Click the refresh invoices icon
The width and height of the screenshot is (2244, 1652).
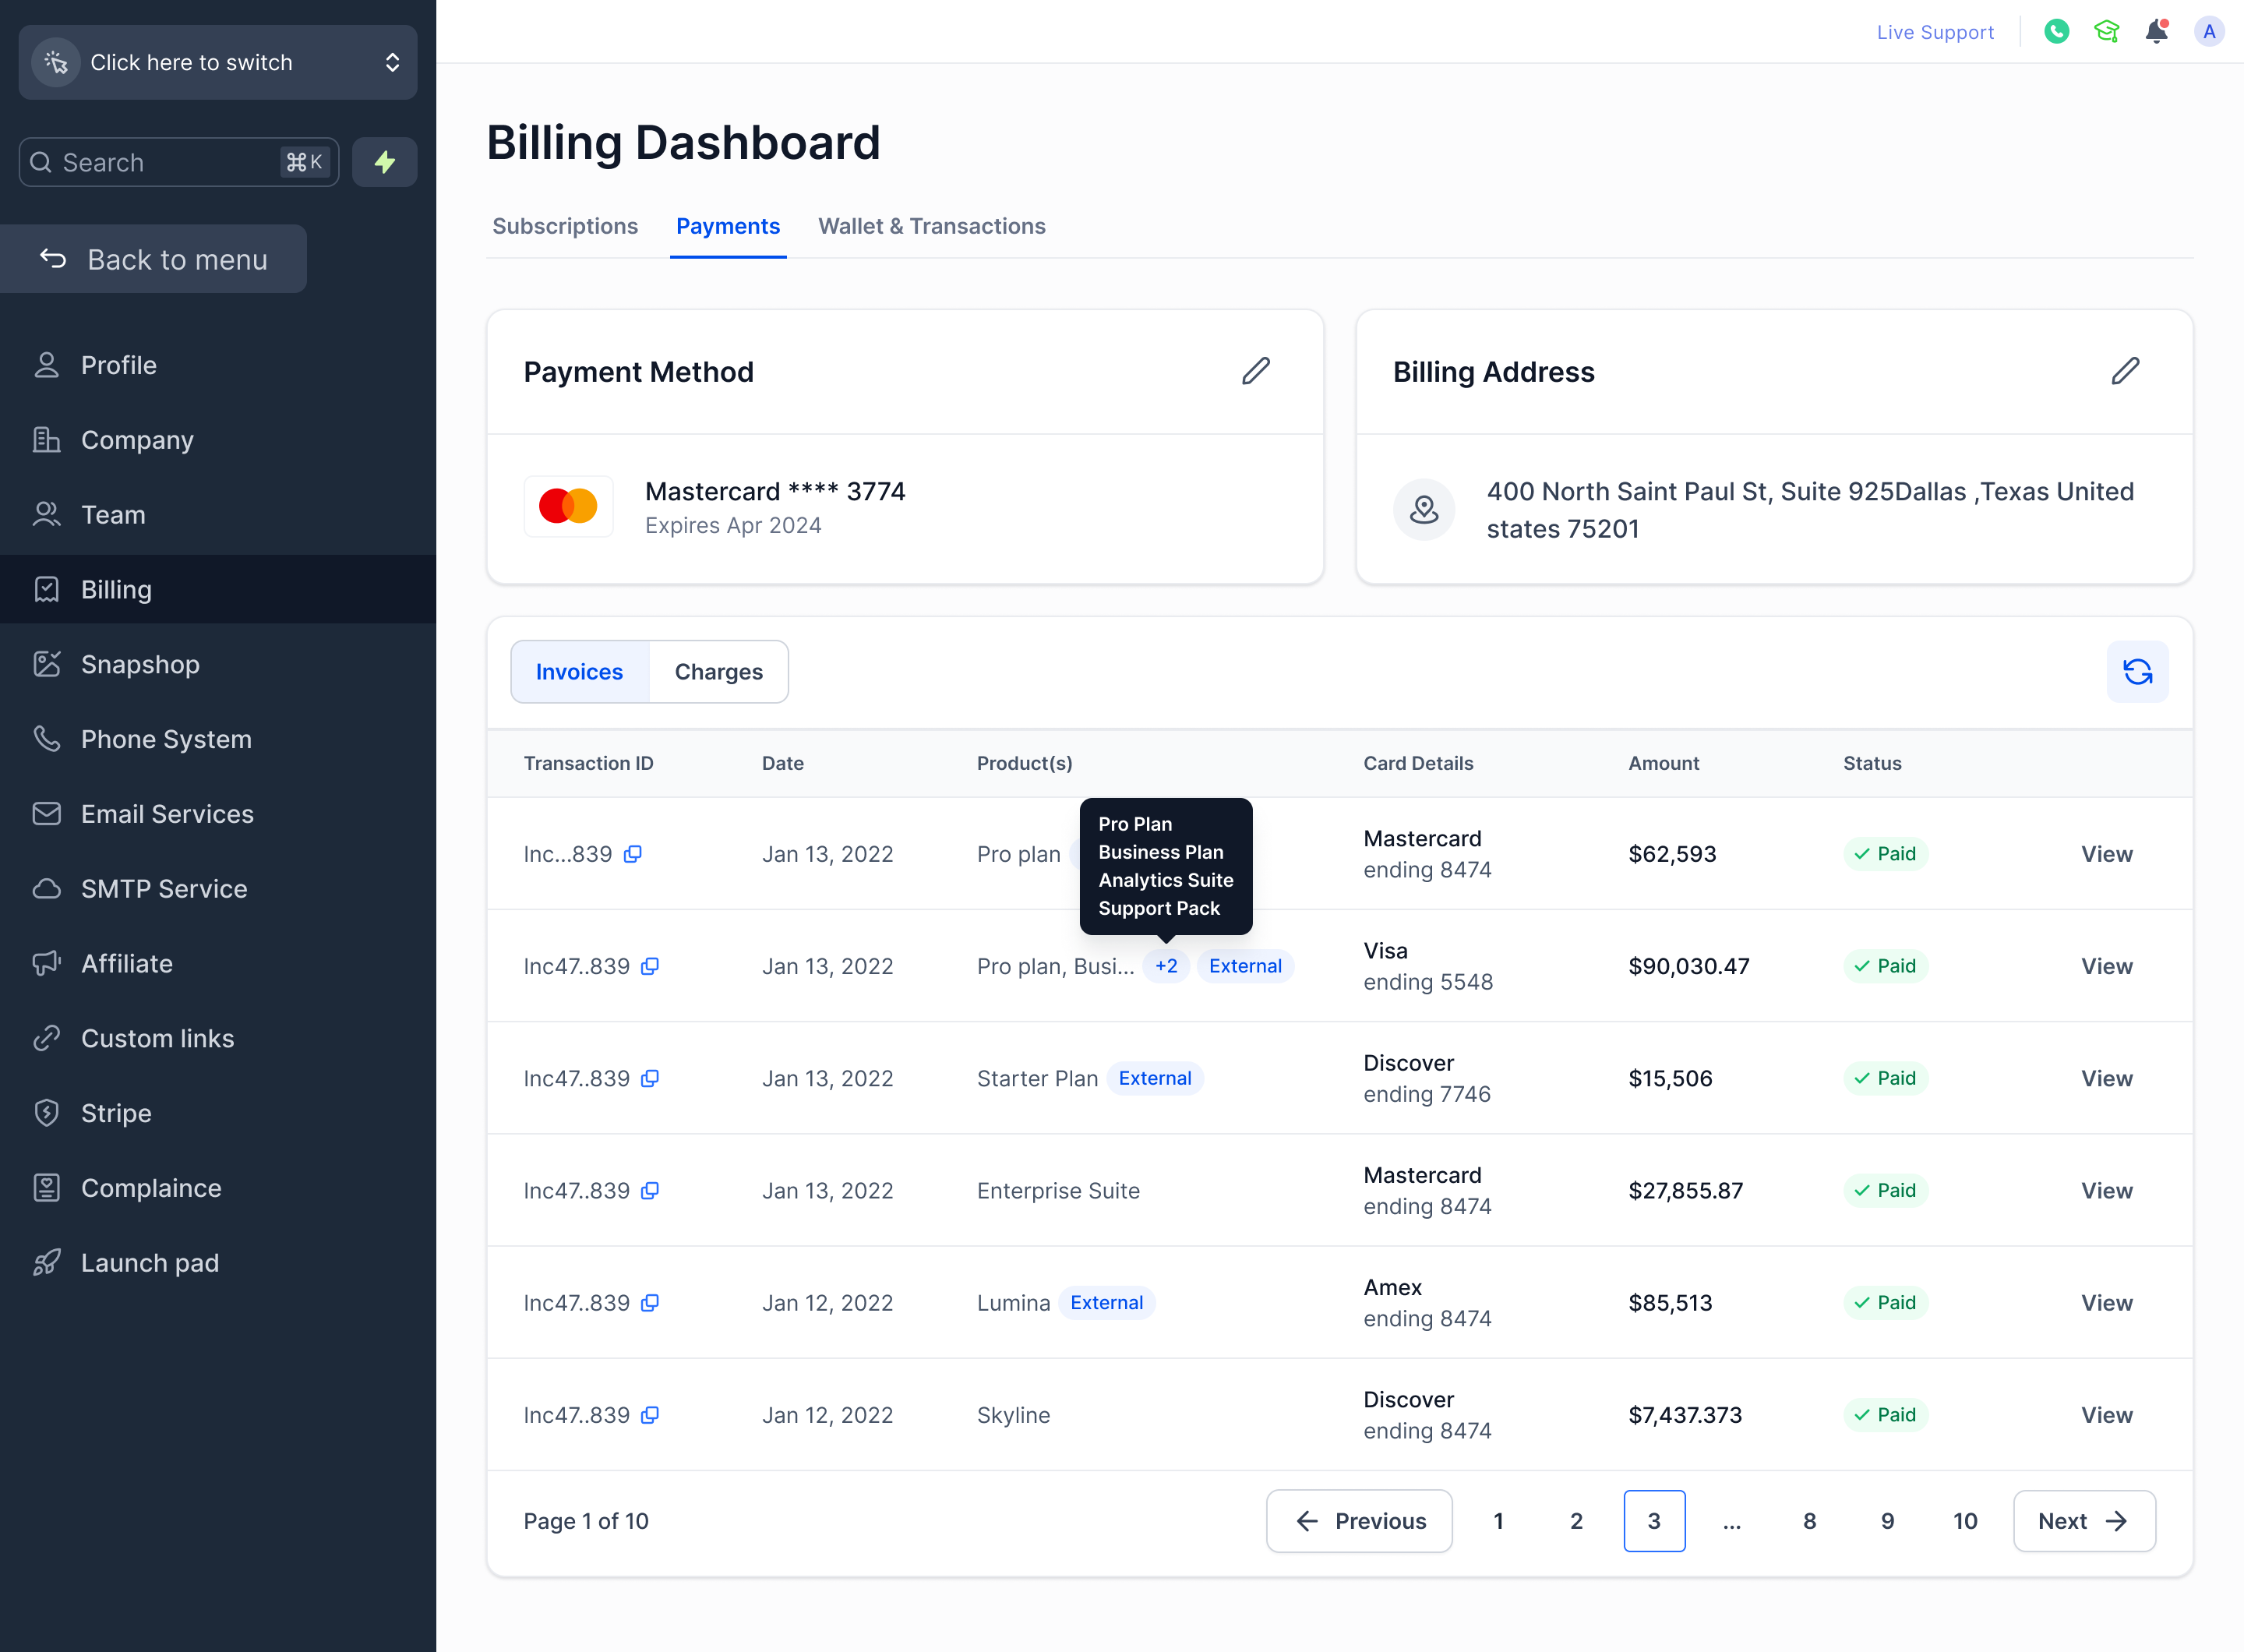click(2137, 672)
